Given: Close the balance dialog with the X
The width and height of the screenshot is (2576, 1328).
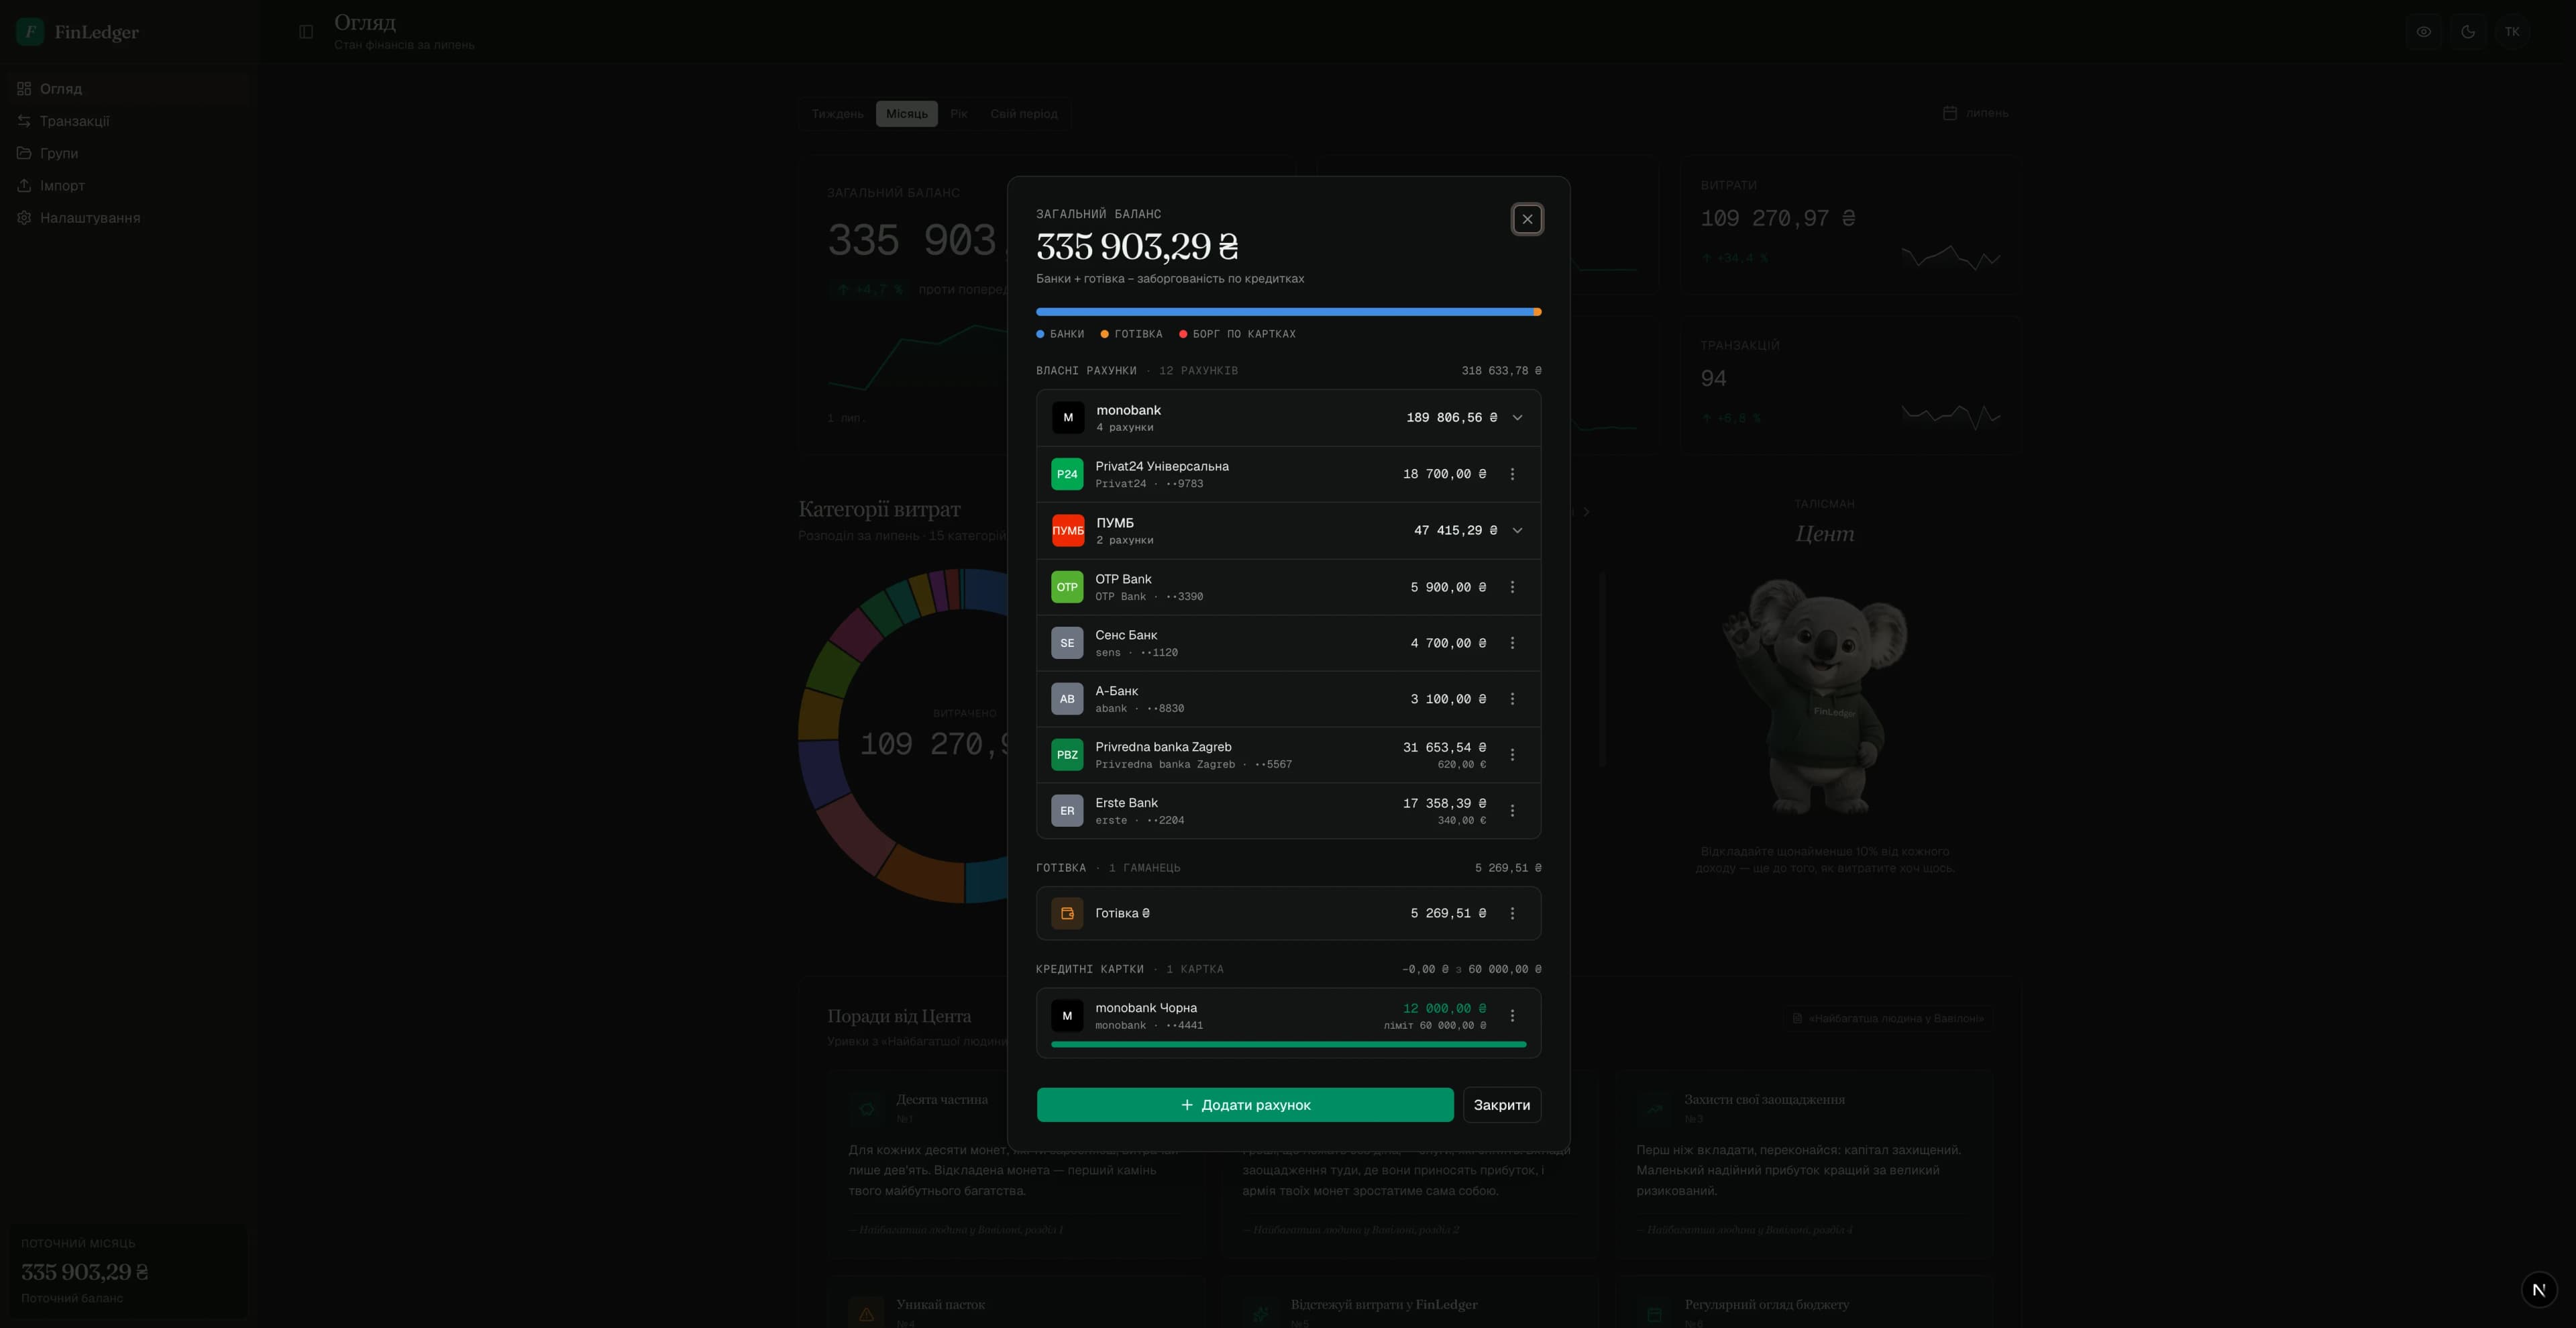Looking at the screenshot, I should [1527, 219].
